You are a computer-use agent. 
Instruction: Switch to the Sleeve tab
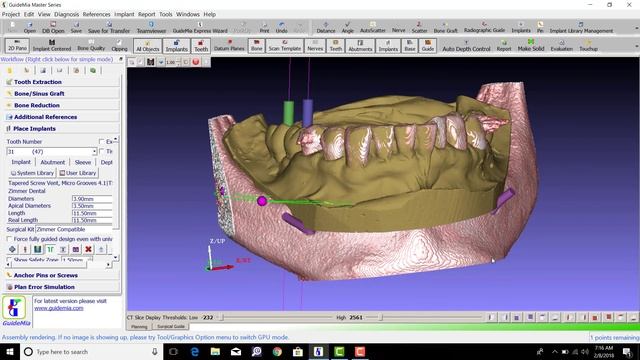point(83,162)
